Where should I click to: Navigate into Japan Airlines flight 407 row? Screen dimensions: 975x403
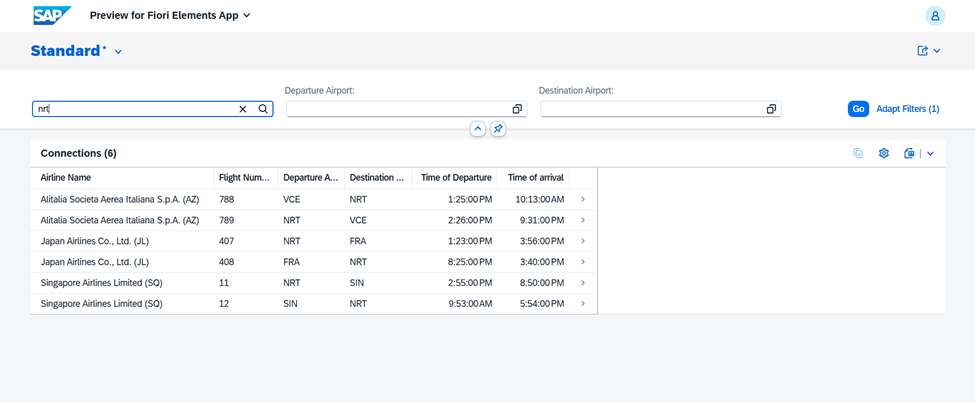tap(583, 241)
